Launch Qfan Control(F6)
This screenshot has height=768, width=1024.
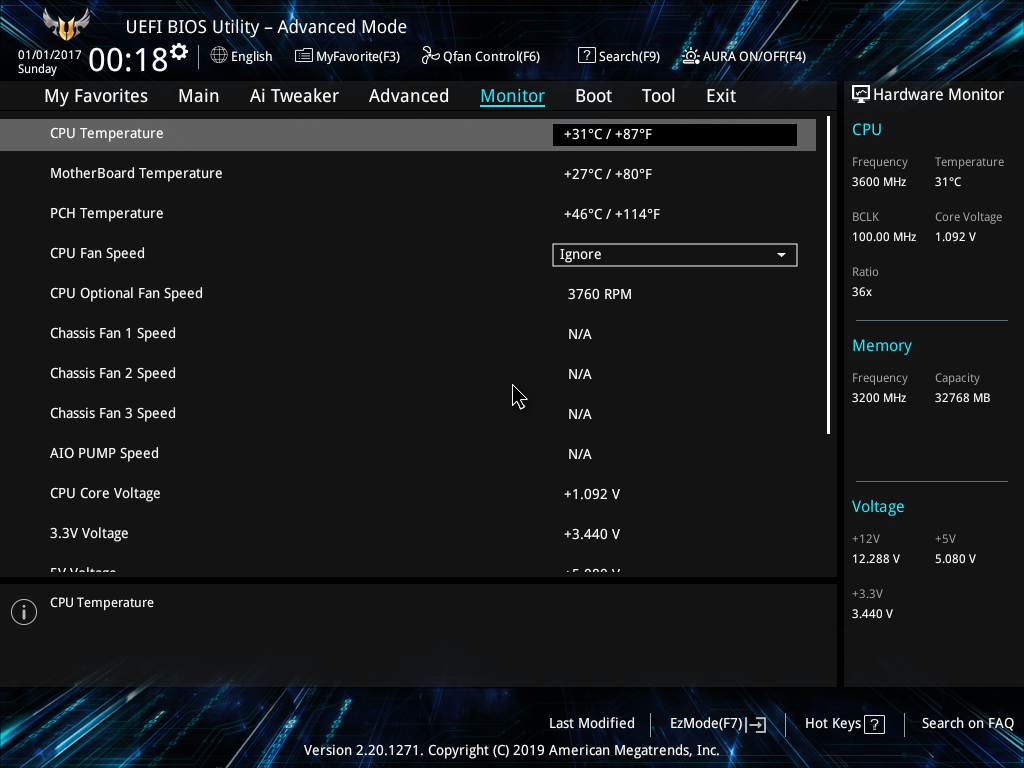click(481, 56)
